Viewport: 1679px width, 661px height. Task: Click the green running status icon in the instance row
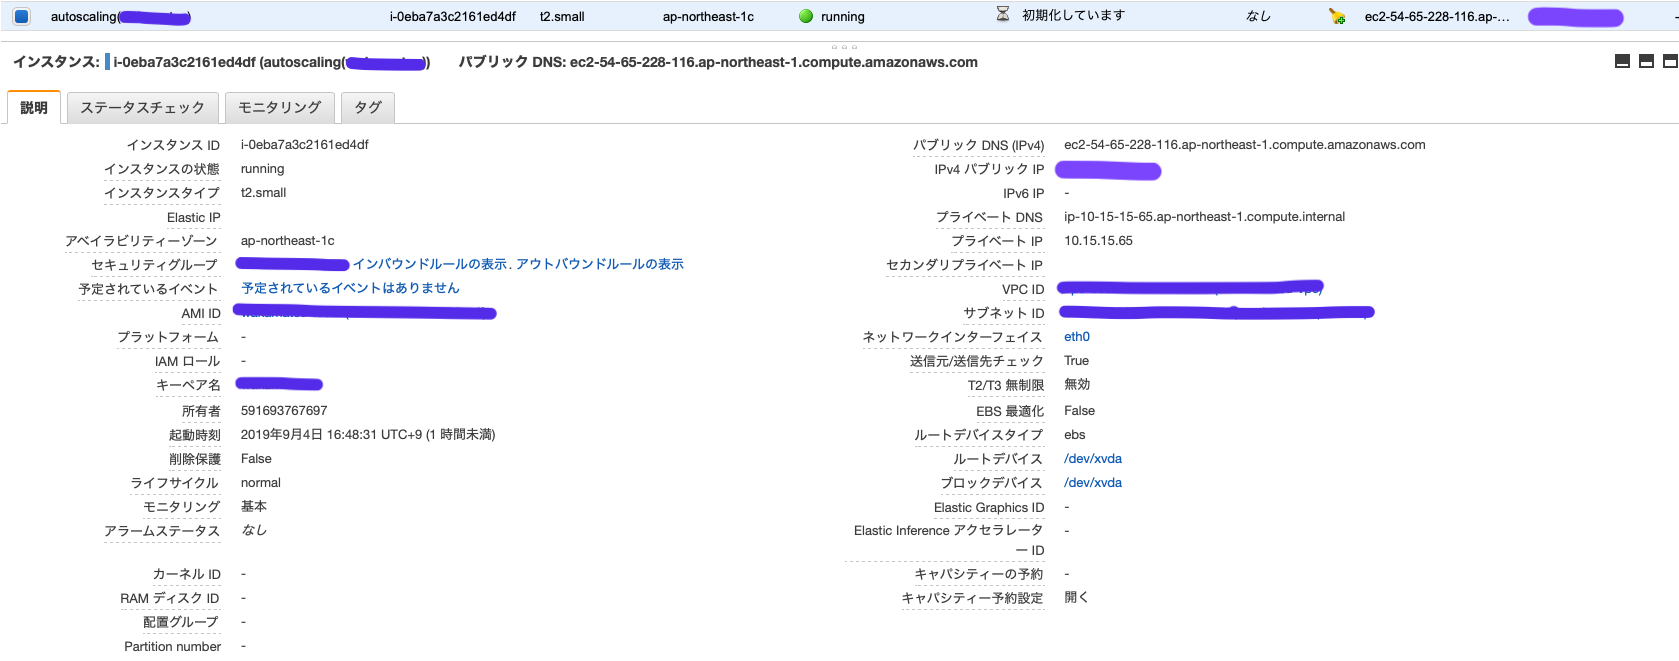[806, 16]
